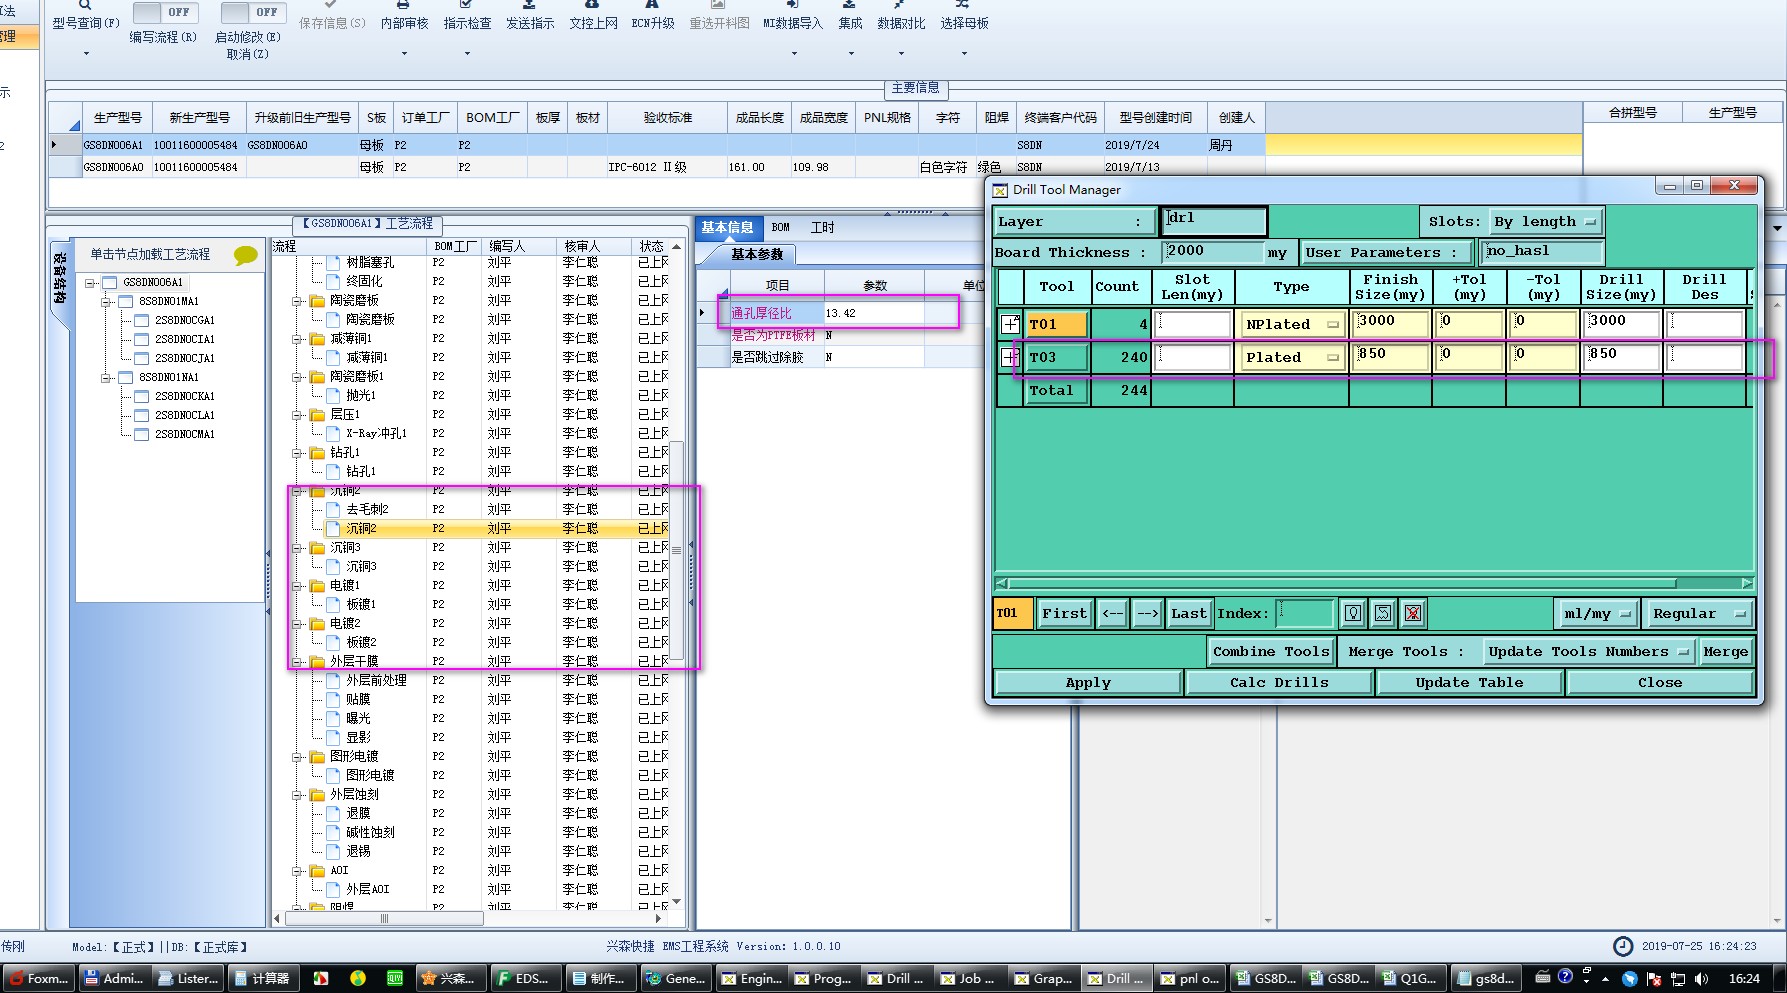
Task: Open the Update Tools Numbers dropdown
Action: click(x=1587, y=651)
